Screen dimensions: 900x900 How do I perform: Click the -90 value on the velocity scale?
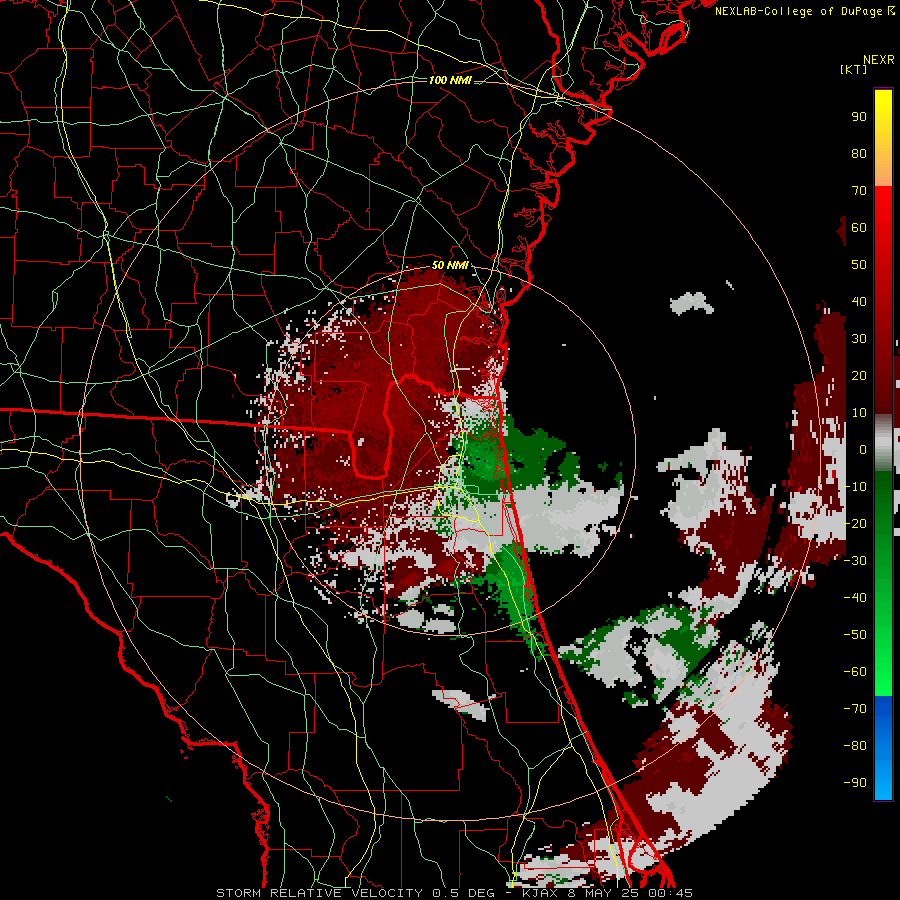click(855, 783)
